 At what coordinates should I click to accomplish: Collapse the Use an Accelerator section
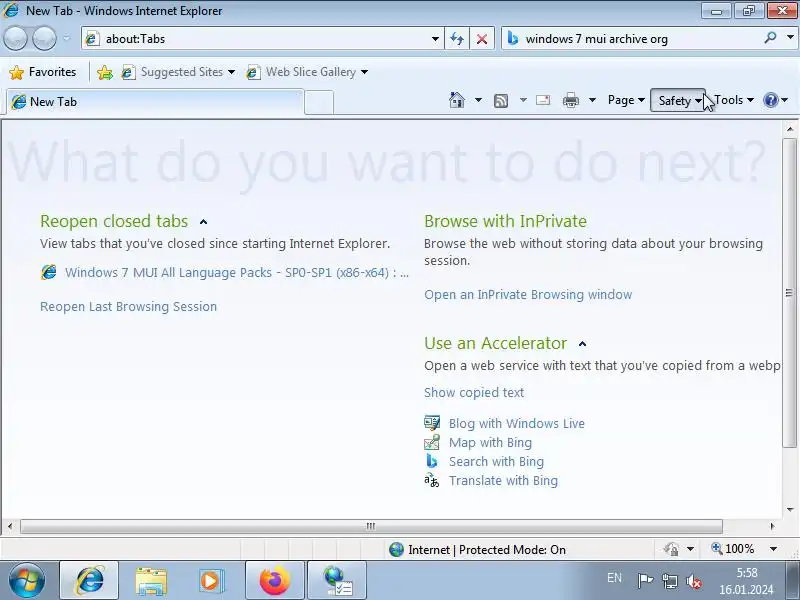pos(583,344)
